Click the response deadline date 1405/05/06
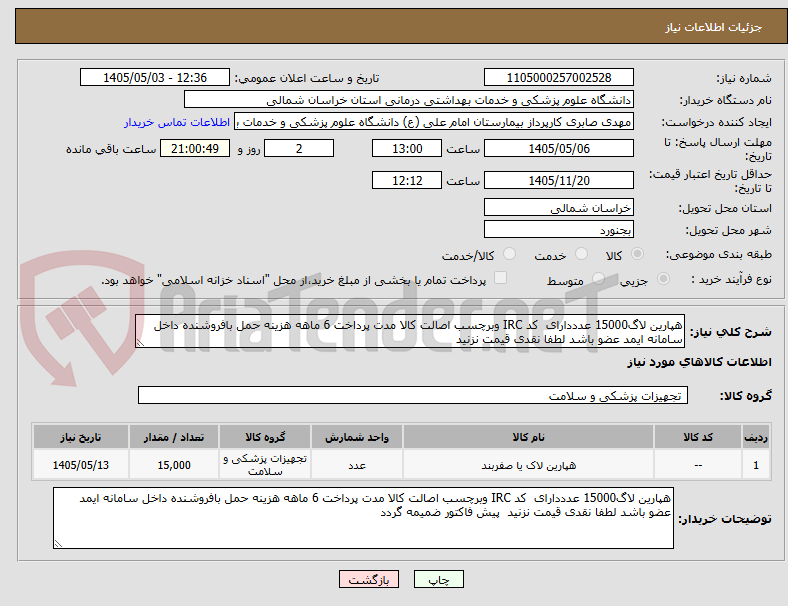Screen dimensions: 788x606 coord(558,148)
